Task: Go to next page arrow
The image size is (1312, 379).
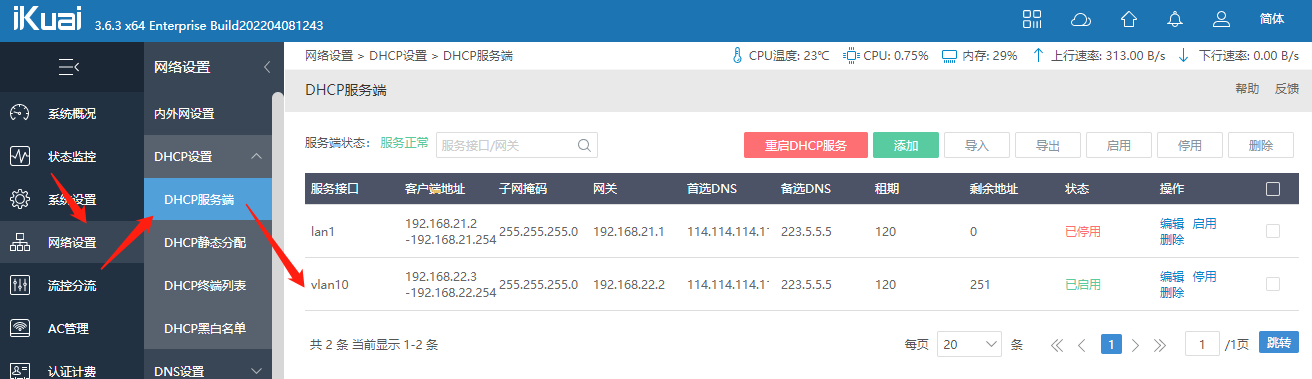Action: pyautogui.click(x=1135, y=344)
